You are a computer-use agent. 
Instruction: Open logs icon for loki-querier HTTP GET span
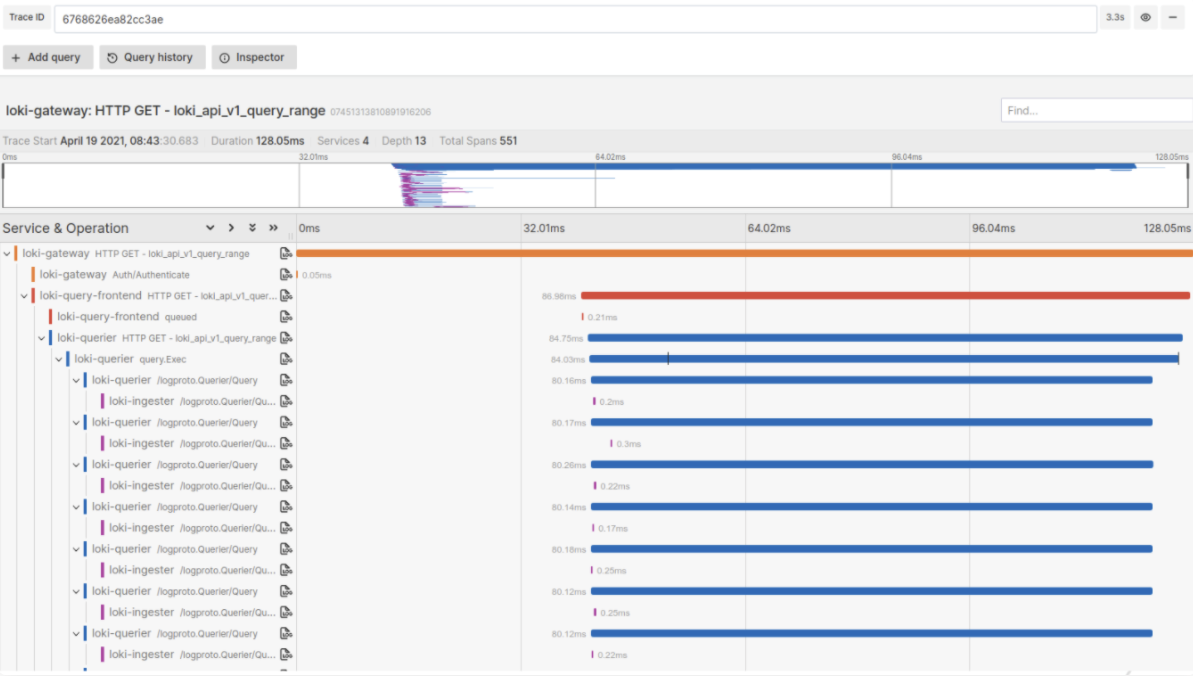click(286, 338)
